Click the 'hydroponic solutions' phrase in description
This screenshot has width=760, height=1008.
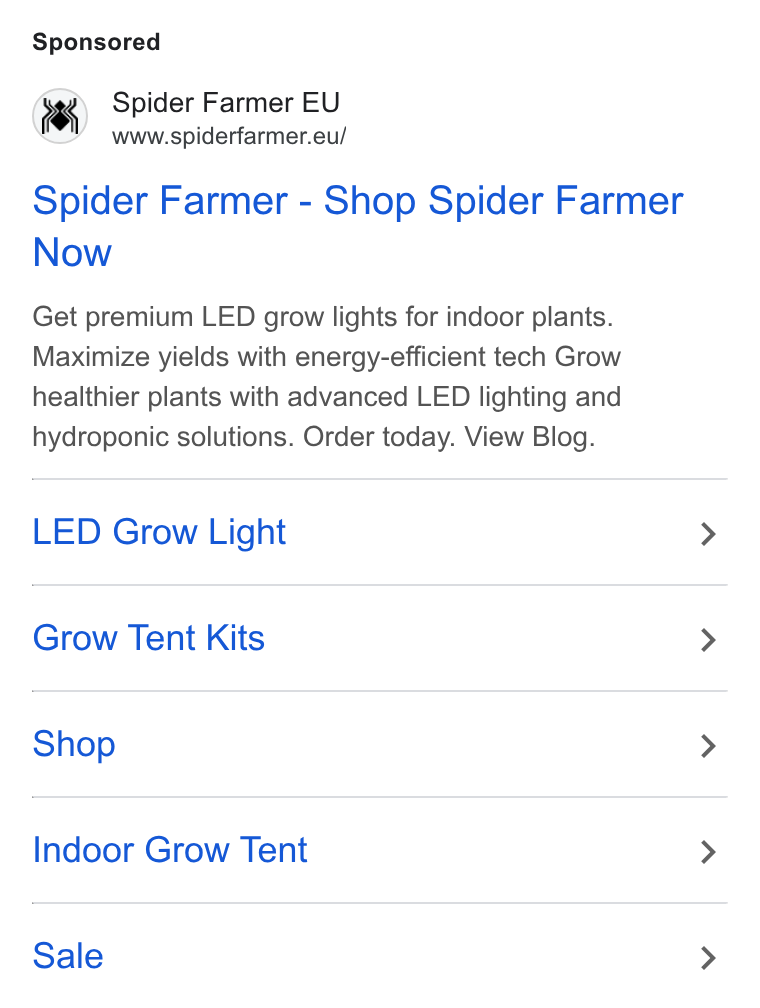[x=163, y=438]
